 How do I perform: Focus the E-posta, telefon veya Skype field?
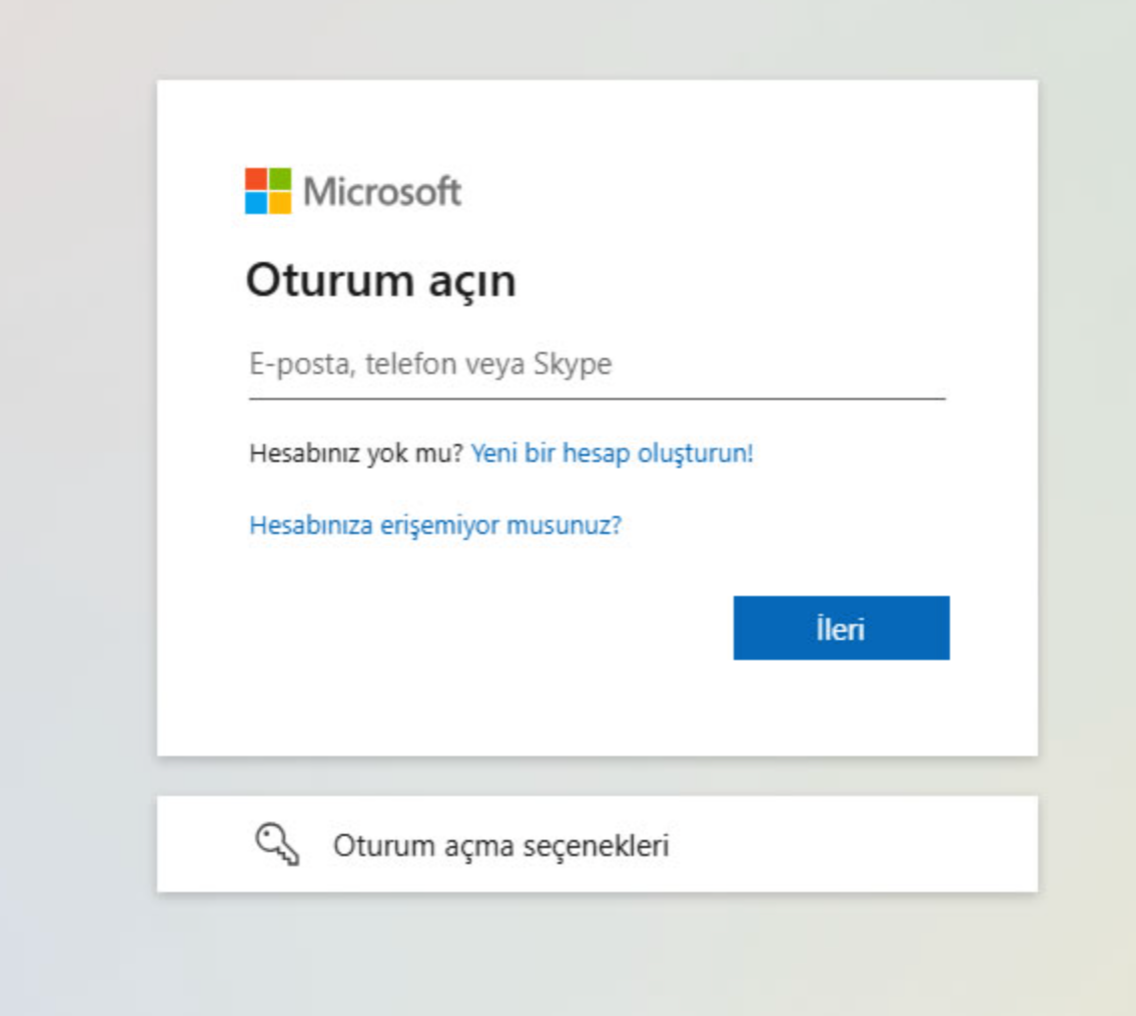[500, 365]
